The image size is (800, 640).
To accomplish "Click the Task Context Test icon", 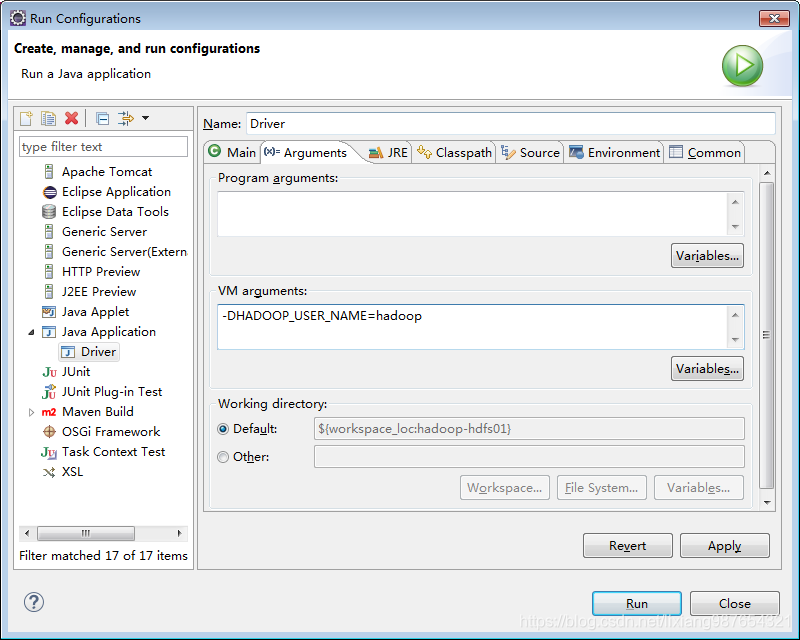I will pos(49,452).
